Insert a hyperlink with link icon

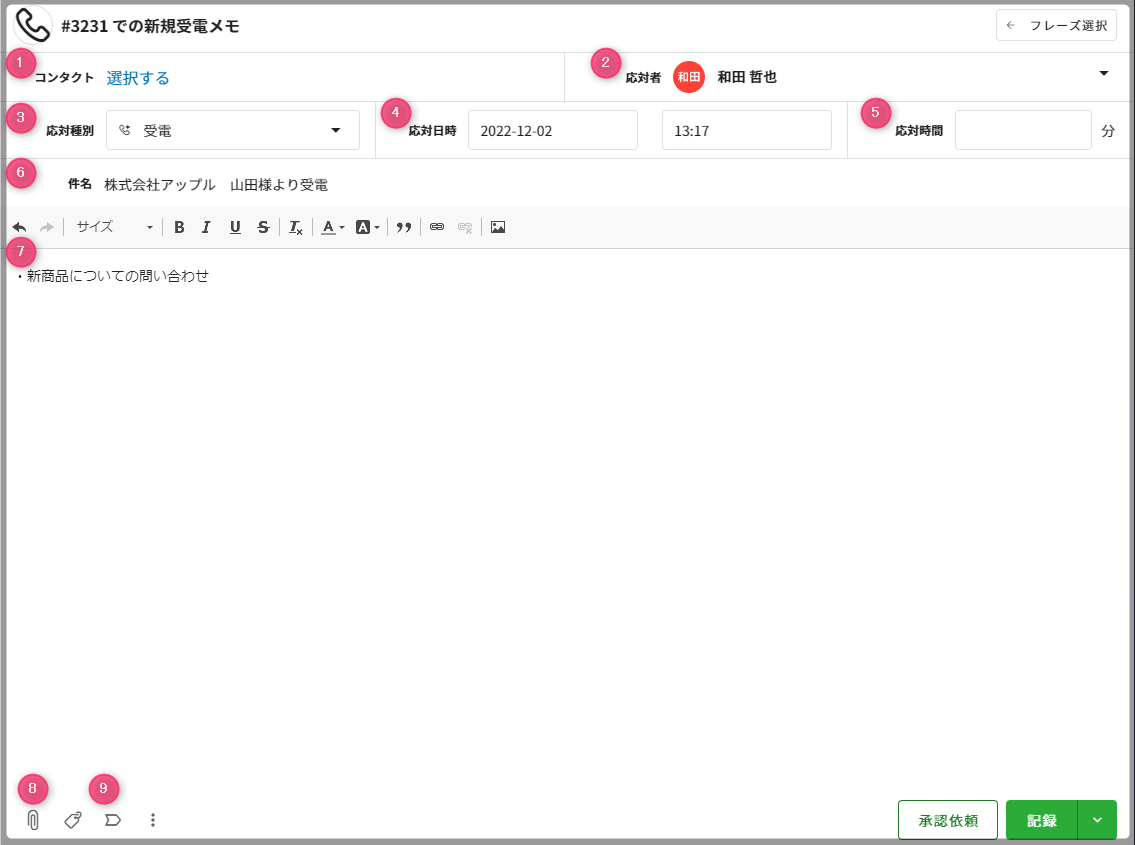point(436,227)
